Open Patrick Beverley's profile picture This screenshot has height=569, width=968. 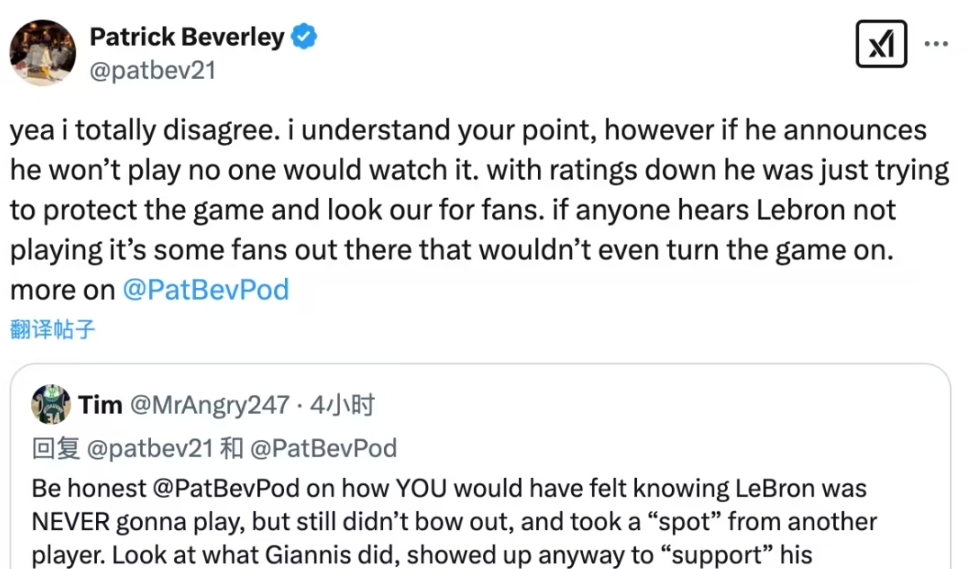tap(43, 52)
